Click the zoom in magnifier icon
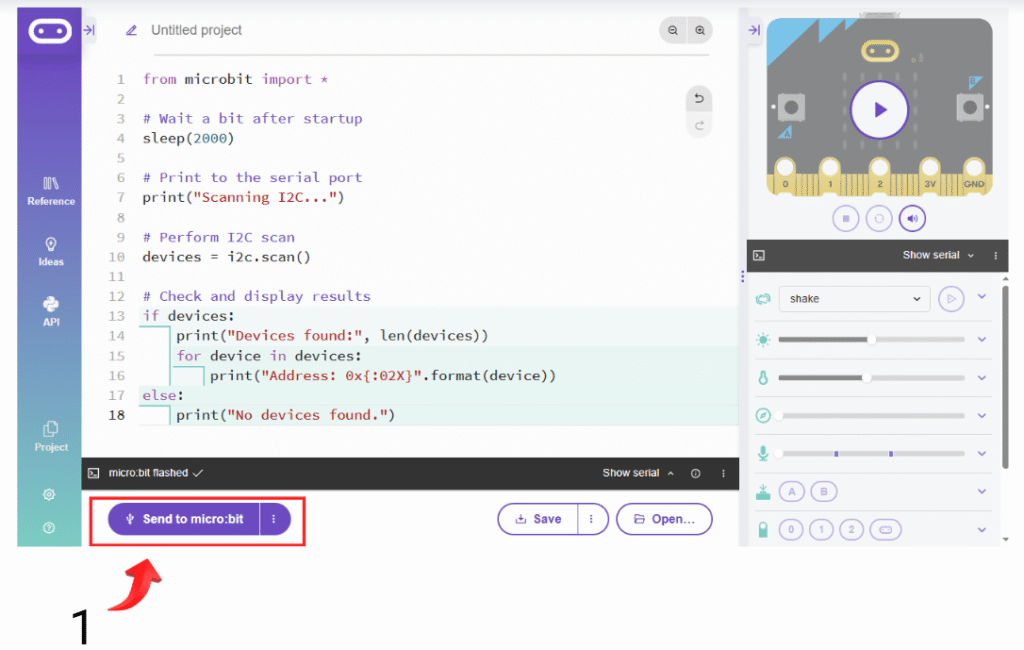Viewport: 1024px width, 650px height. 700,31
